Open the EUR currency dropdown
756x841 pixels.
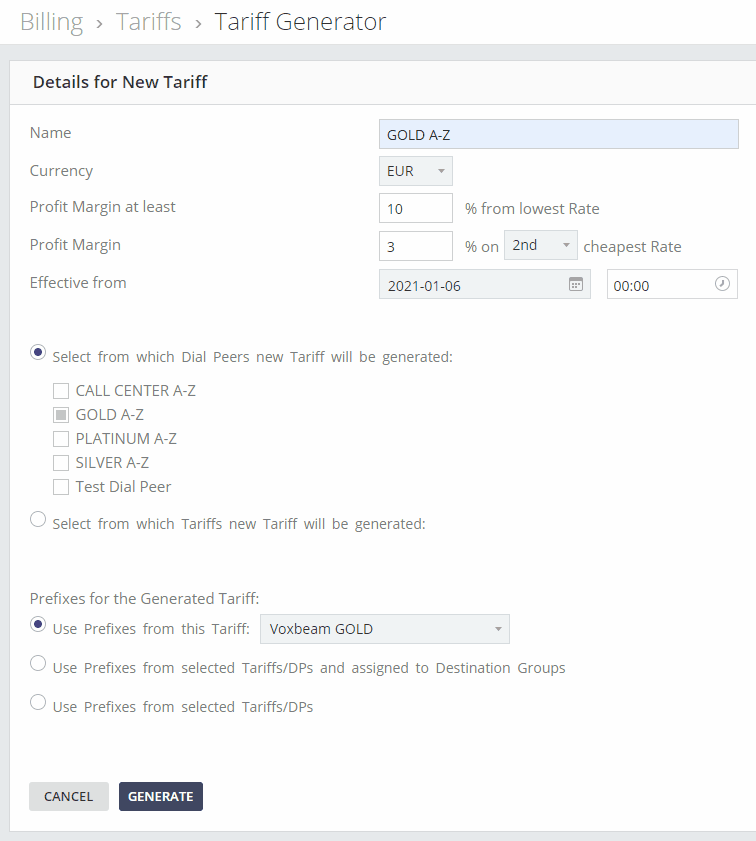click(x=416, y=171)
